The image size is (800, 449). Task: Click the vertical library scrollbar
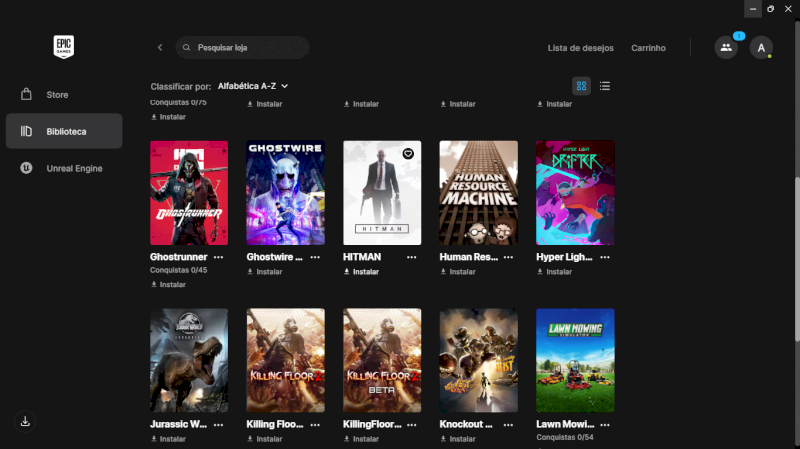(x=796, y=260)
